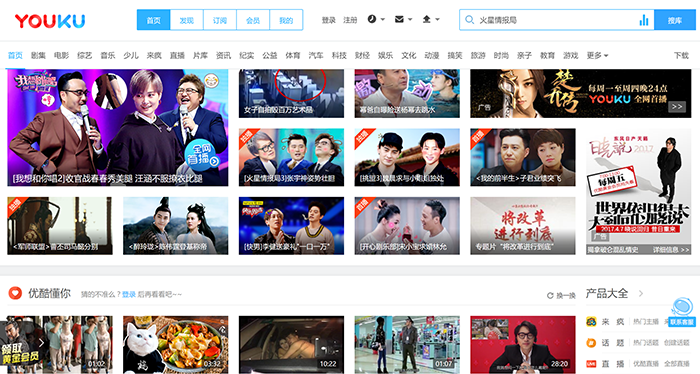
Task: Select the 发现 top navigation tab
Action: coord(187,20)
